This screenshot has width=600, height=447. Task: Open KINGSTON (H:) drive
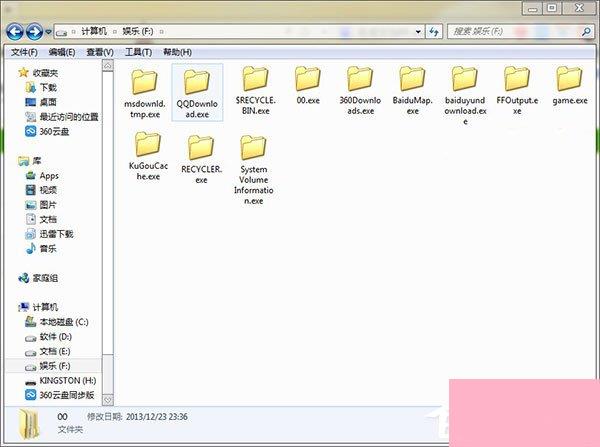coord(60,381)
